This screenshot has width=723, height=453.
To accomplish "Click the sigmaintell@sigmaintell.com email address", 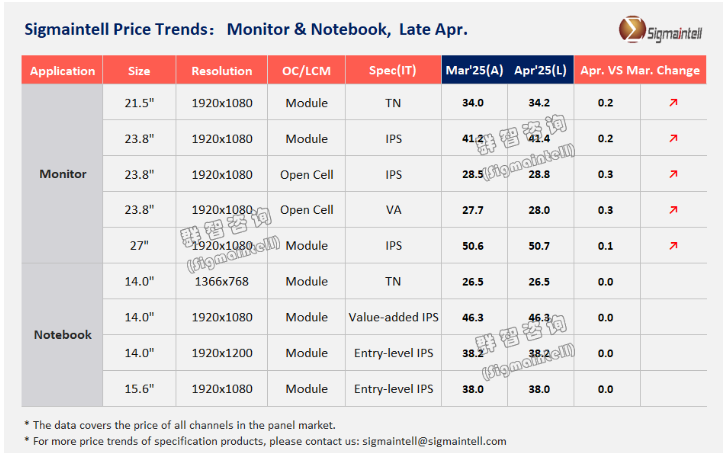I will 434,441.
